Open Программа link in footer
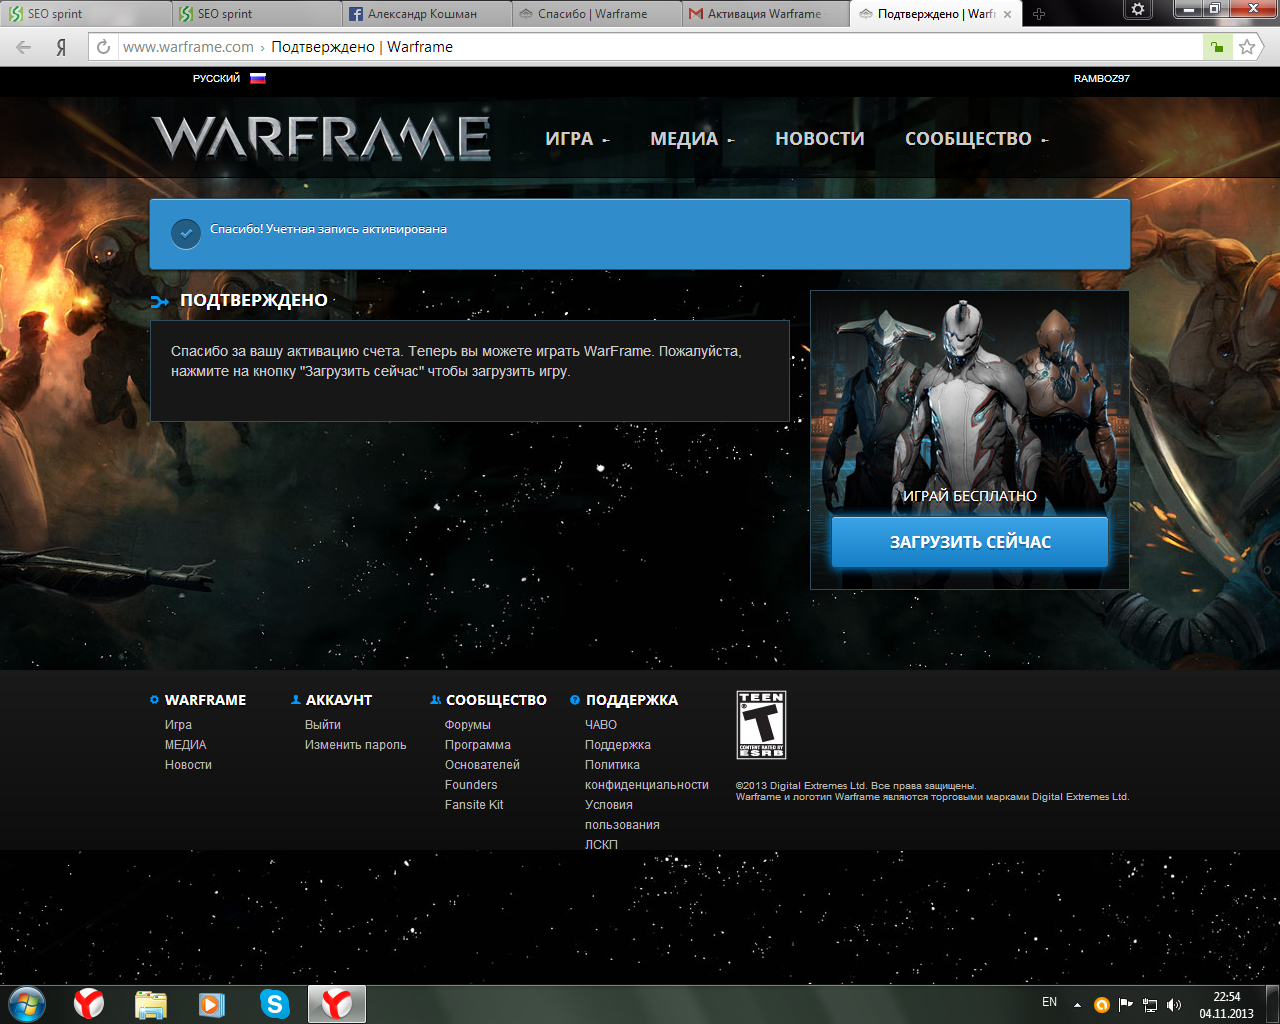The image size is (1280, 1024). point(478,745)
